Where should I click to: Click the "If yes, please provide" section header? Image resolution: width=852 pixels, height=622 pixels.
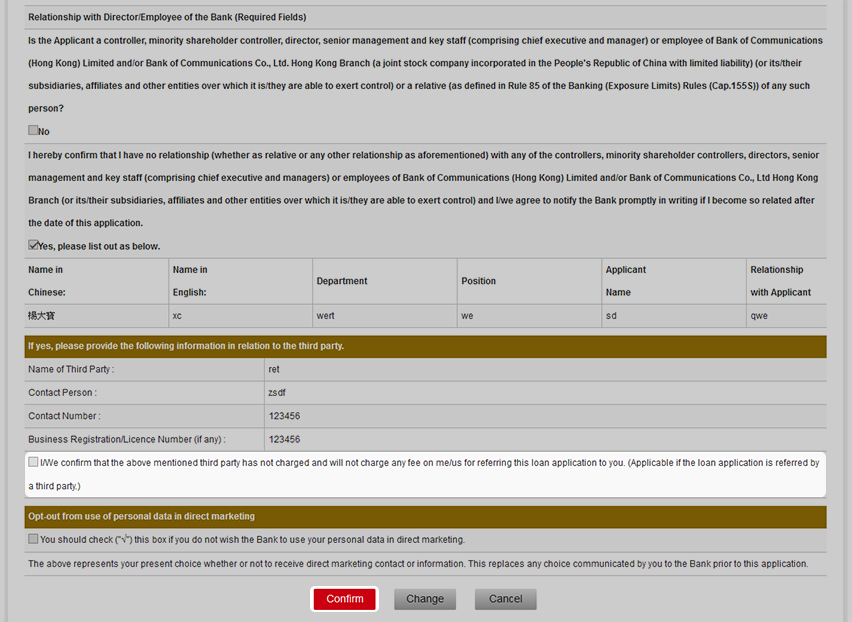[x=186, y=346]
